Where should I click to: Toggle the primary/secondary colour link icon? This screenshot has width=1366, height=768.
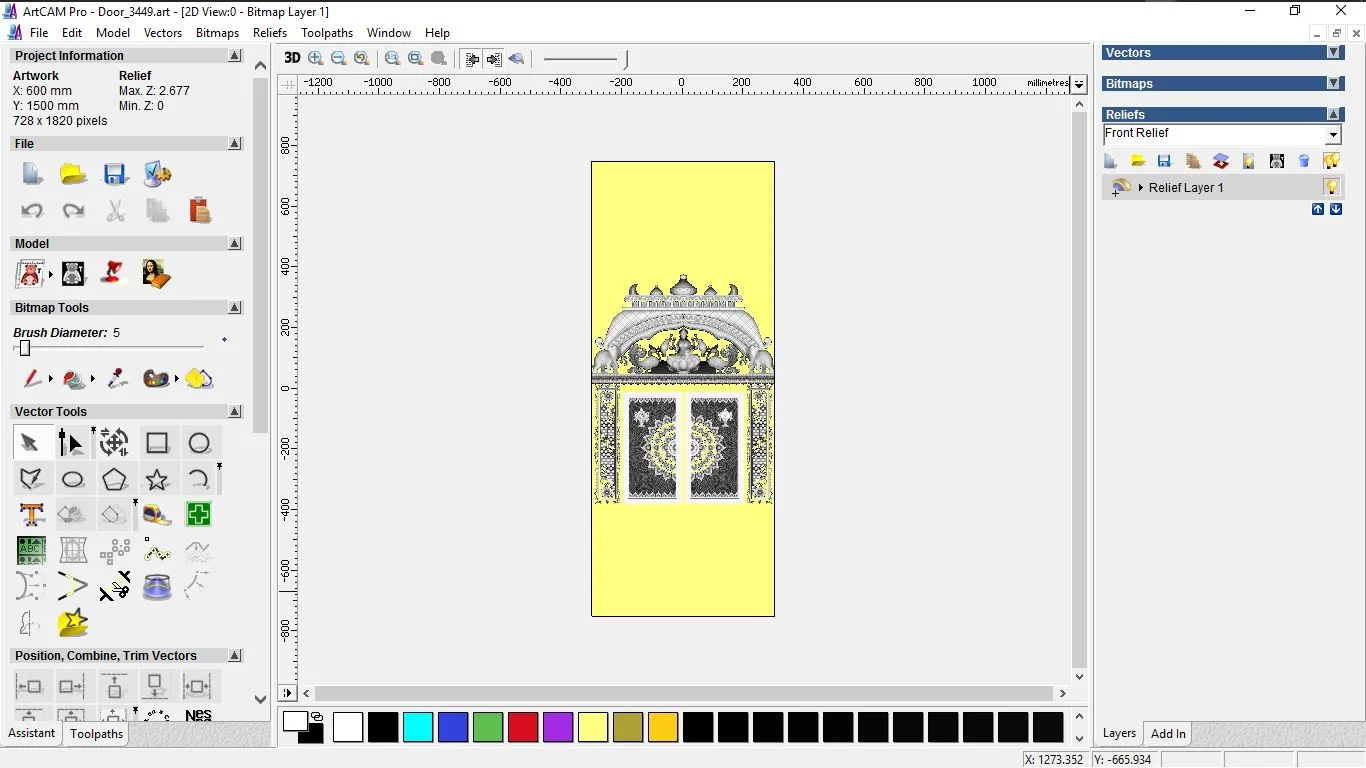317,716
